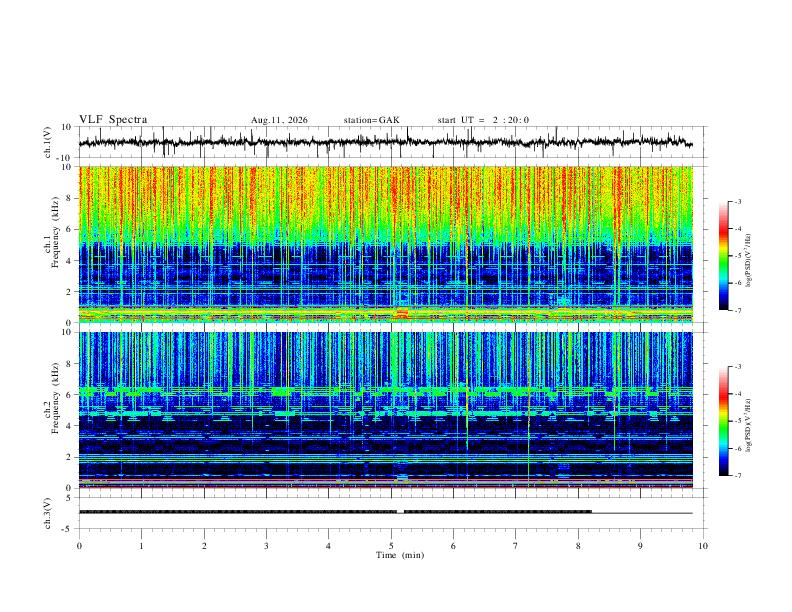Viewport: 792px width, 612px height.
Task: Click the ch.3(V) axis label
Action: (x=48, y=513)
